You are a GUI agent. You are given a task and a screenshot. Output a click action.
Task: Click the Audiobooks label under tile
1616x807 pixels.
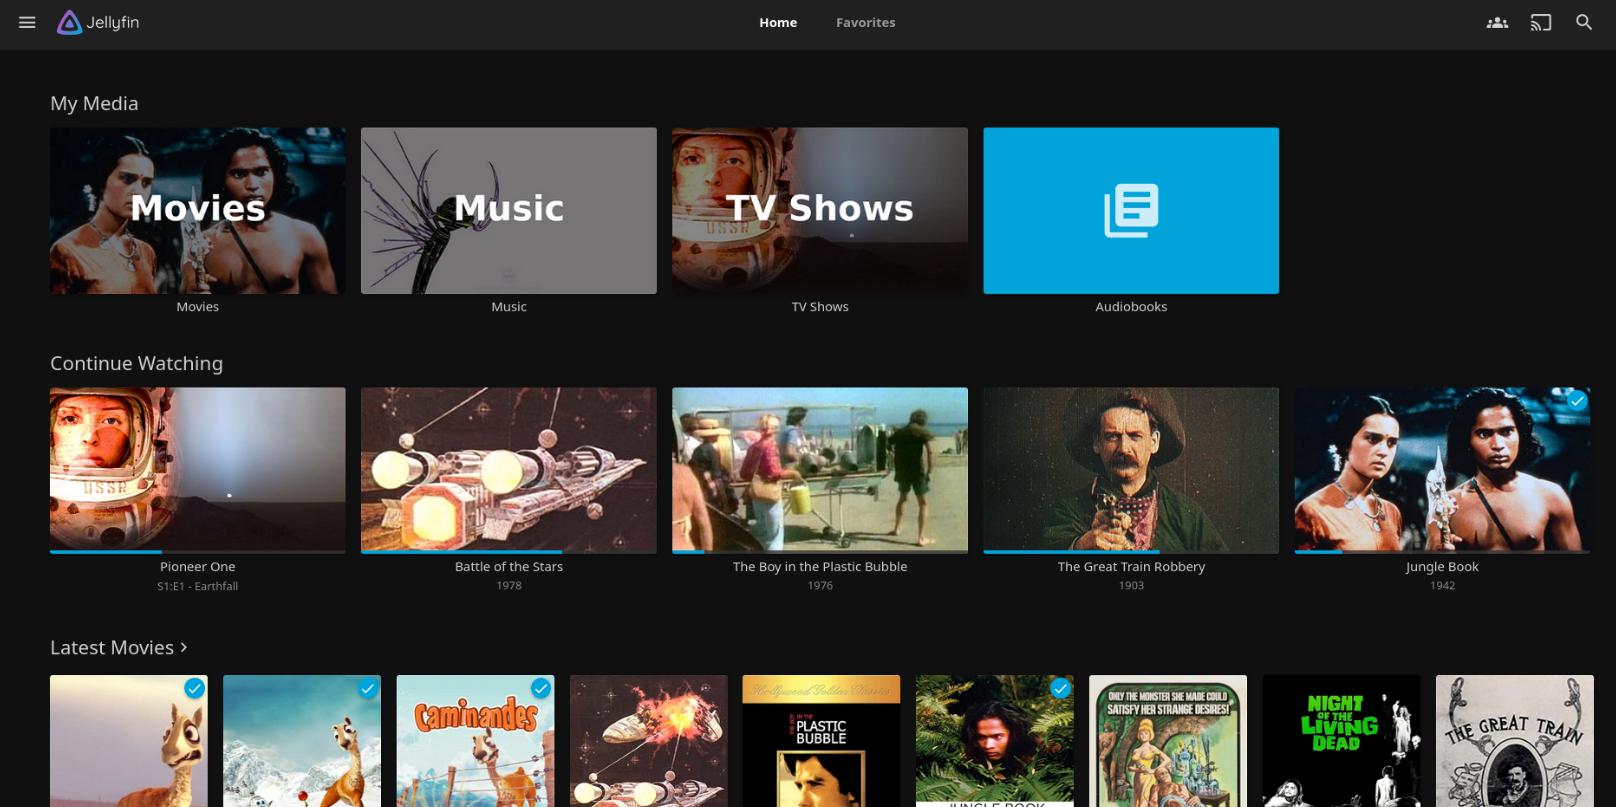(x=1131, y=307)
